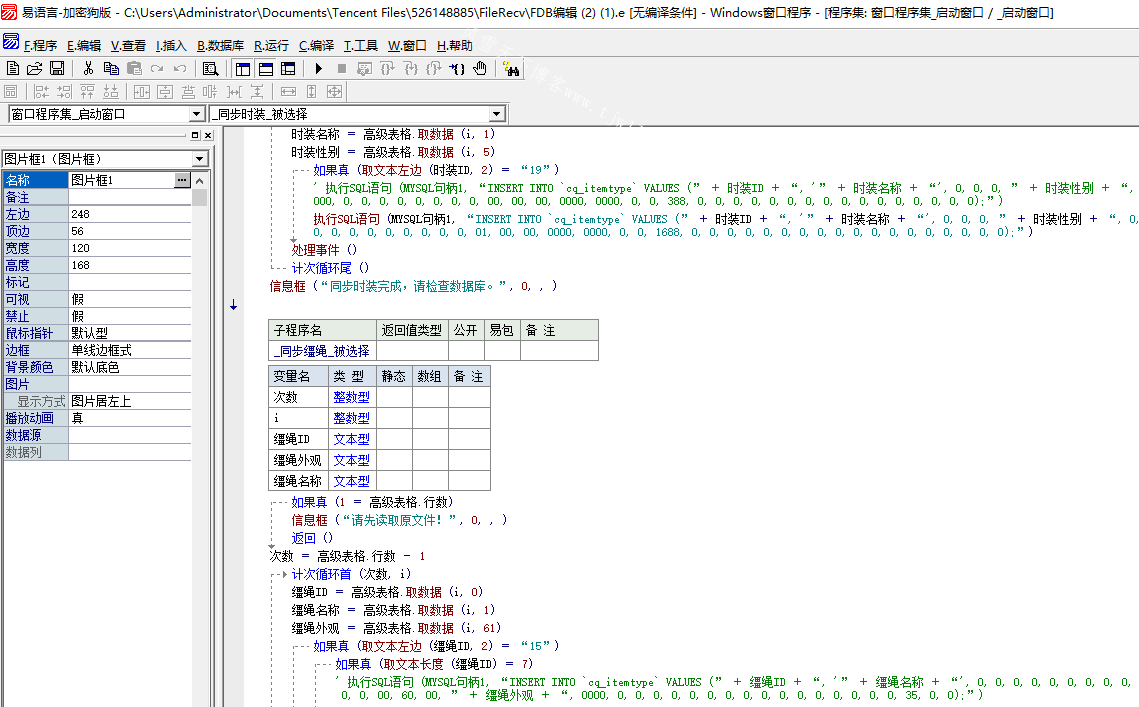The image size is (1139, 707).
Task: Open help search binoculars icon
Action: click(x=511, y=68)
